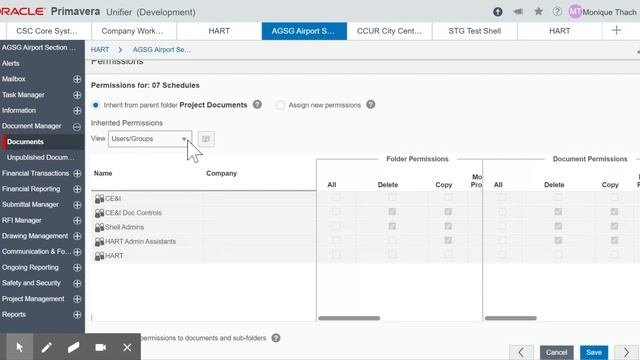The height and width of the screenshot is (360, 640).
Task: Switch to STG Test Shell tab
Action: (474, 31)
